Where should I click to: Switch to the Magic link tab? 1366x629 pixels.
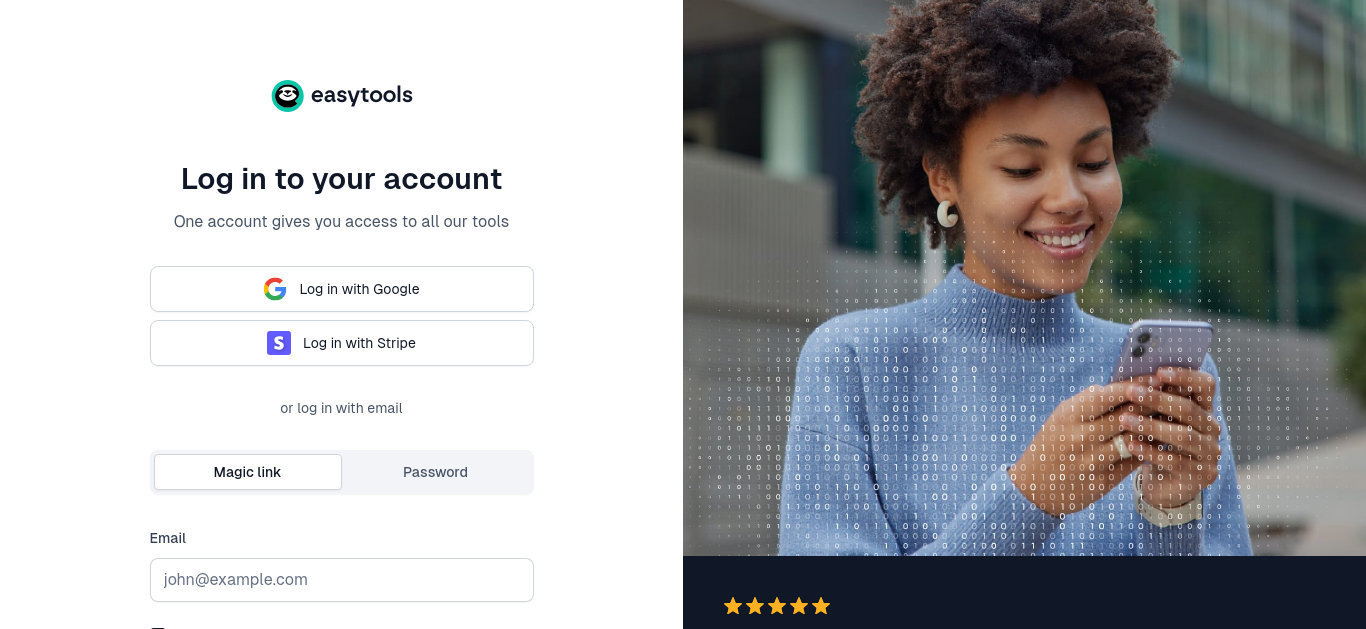248,472
